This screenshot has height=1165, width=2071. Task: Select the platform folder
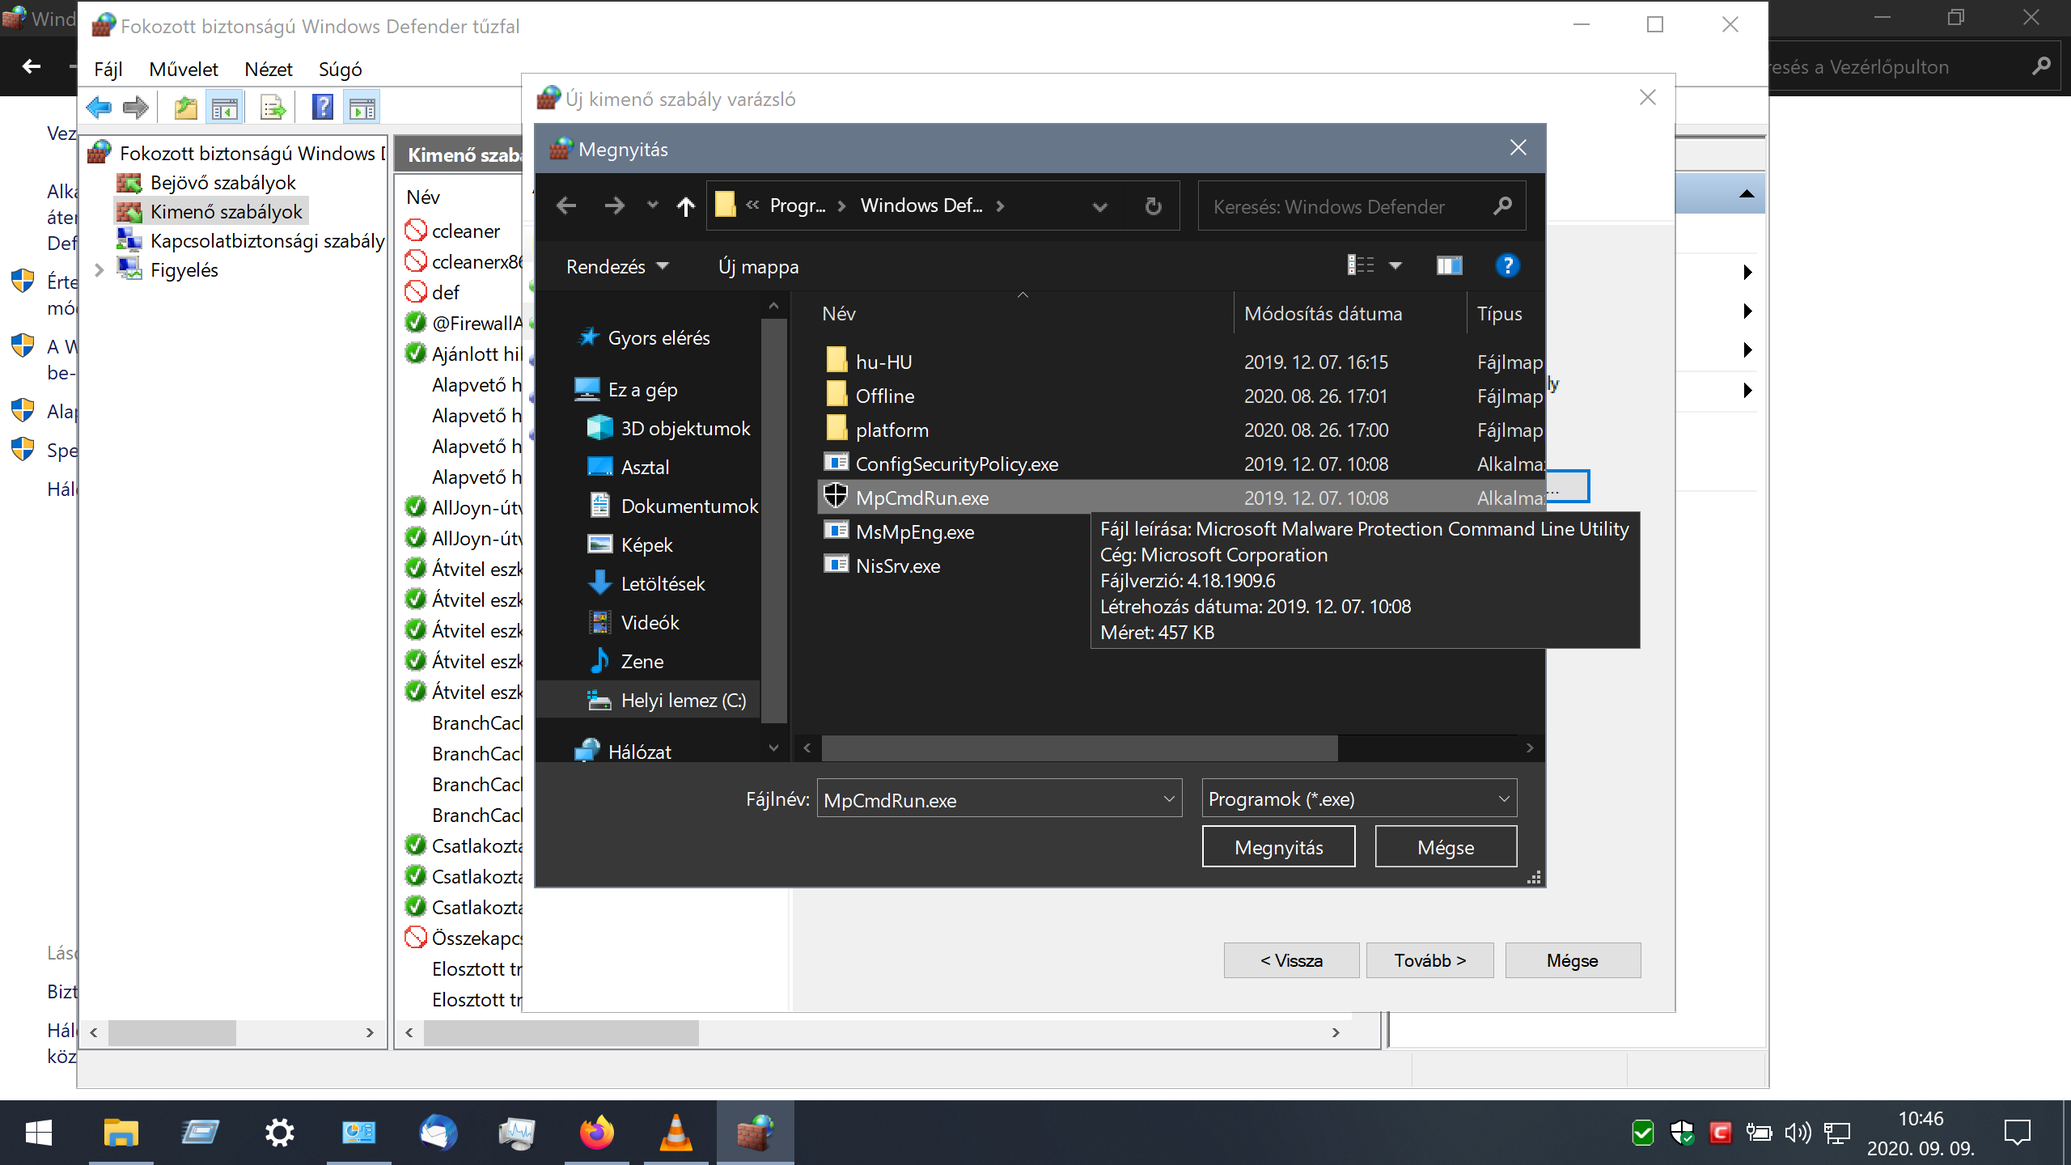pyautogui.click(x=877, y=430)
